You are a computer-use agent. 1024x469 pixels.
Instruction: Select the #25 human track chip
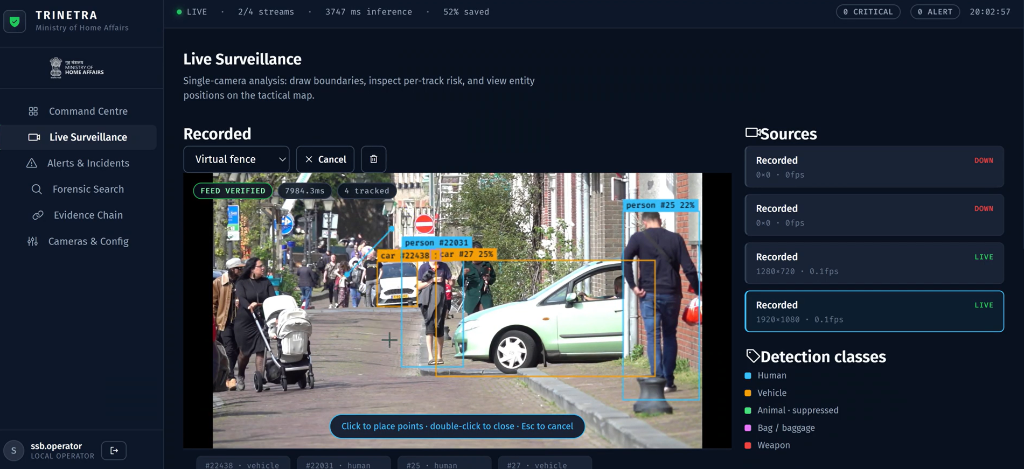(444, 464)
